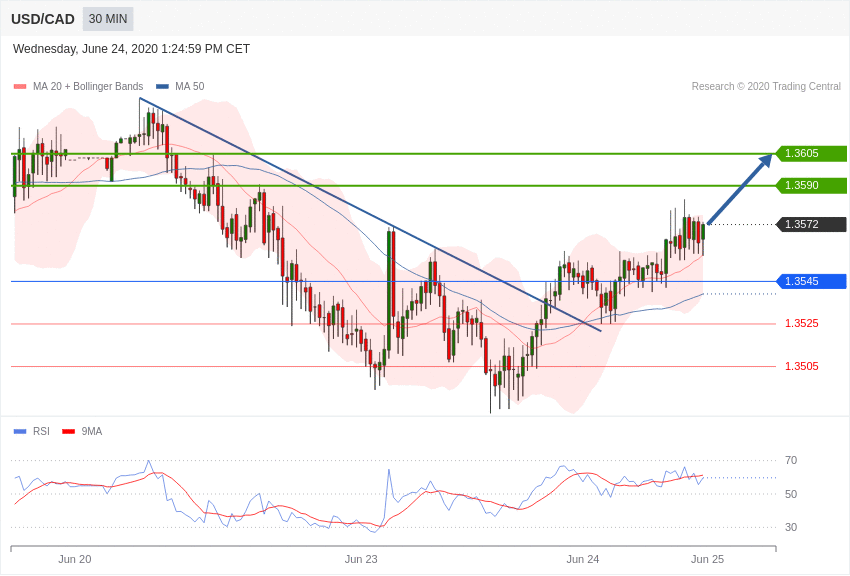This screenshot has width=850, height=576.
Task: Click the RSI axis value 50
Action: [791, 494]
